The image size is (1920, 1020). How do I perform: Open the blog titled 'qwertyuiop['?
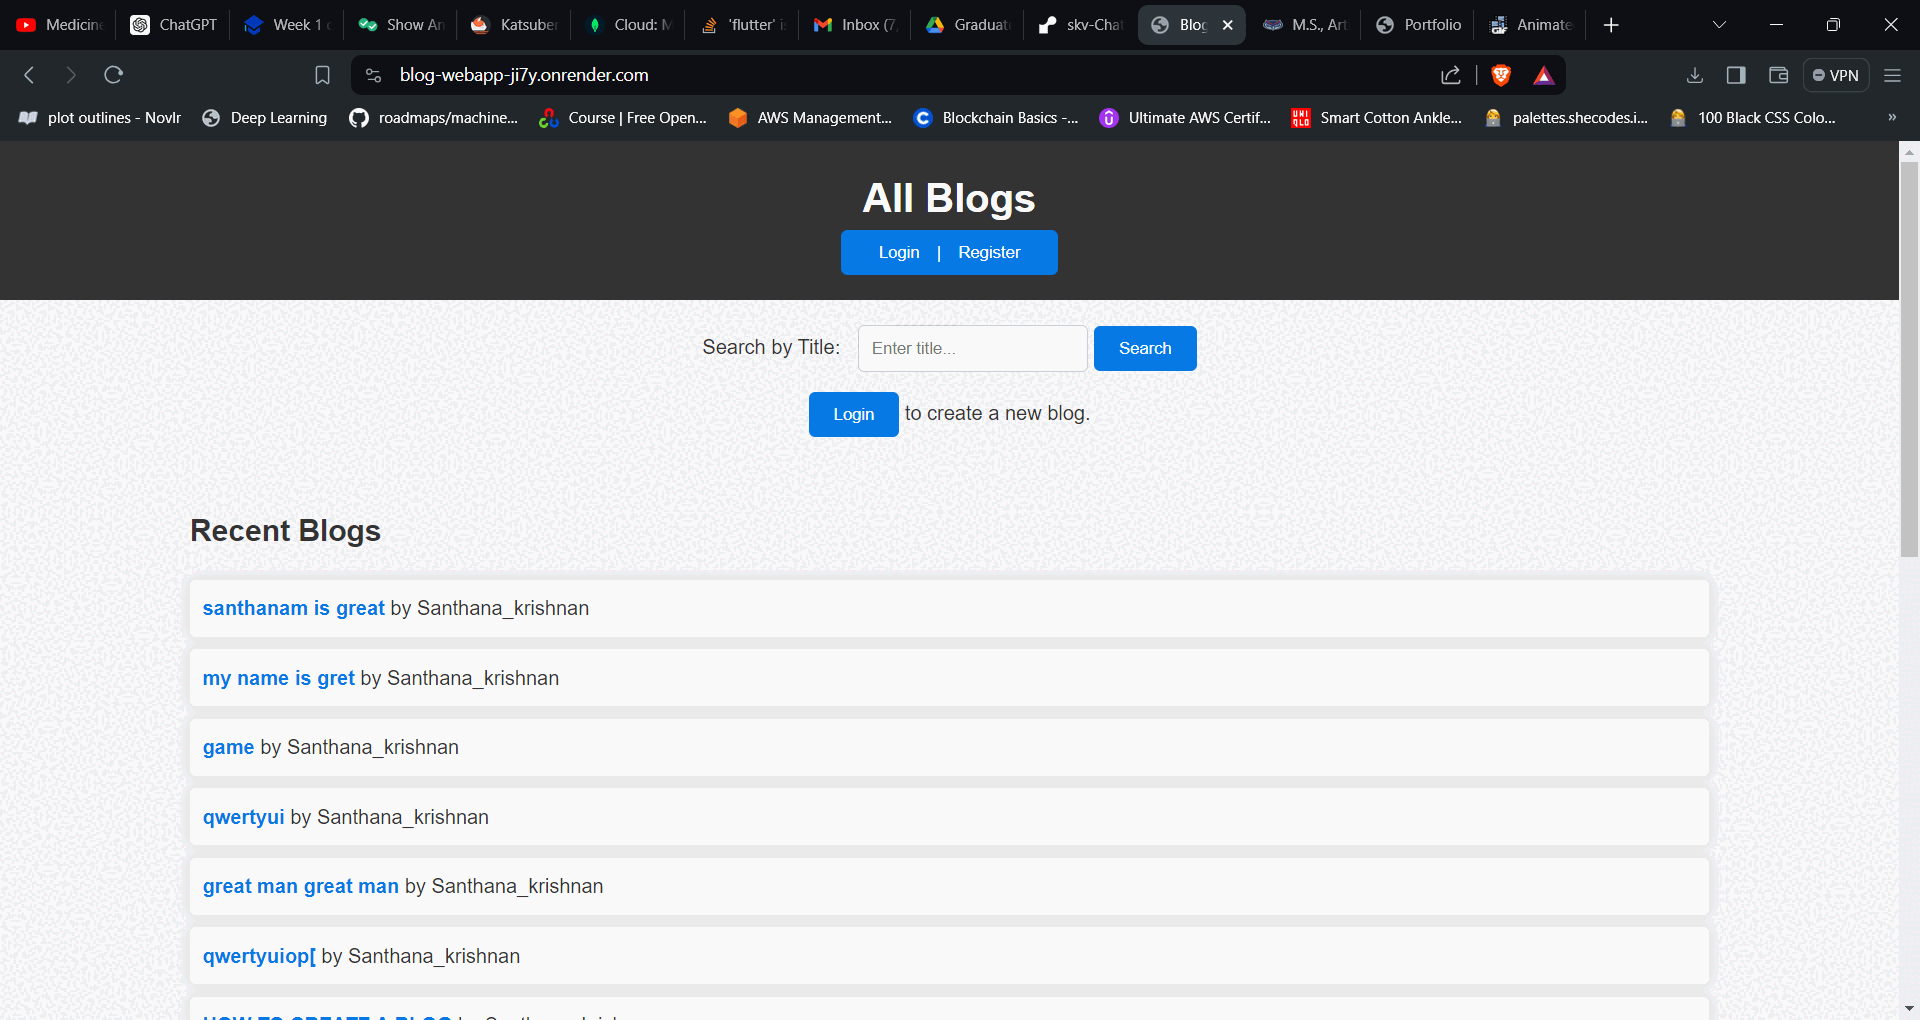(x=259, y=956)
